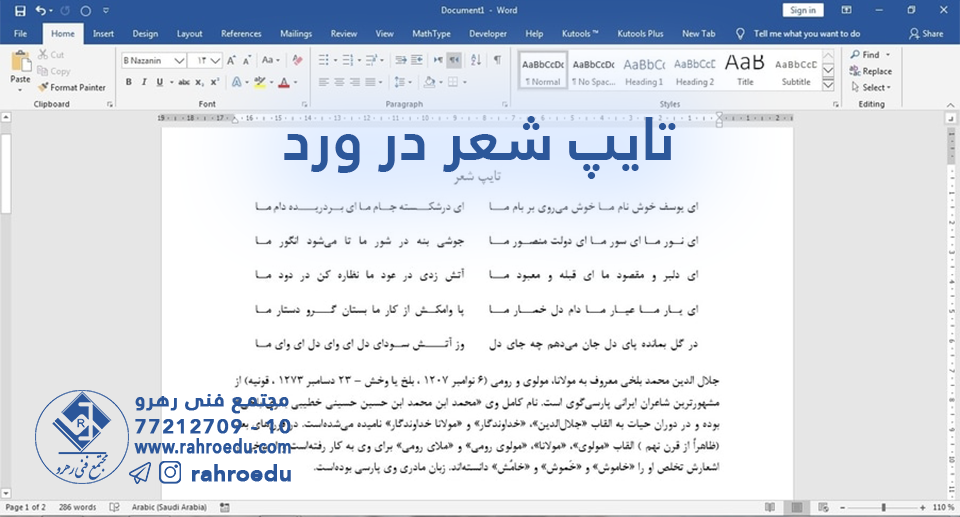
Task: Switch to the References tab
Action: [x=241, y=34]
